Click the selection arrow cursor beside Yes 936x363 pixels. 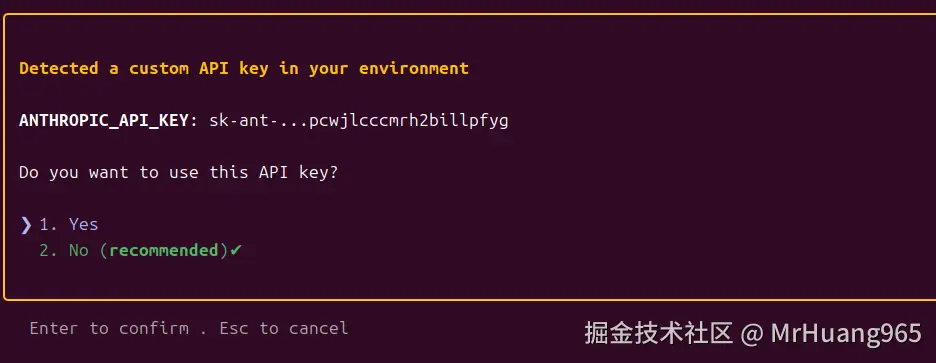point(26,225)
